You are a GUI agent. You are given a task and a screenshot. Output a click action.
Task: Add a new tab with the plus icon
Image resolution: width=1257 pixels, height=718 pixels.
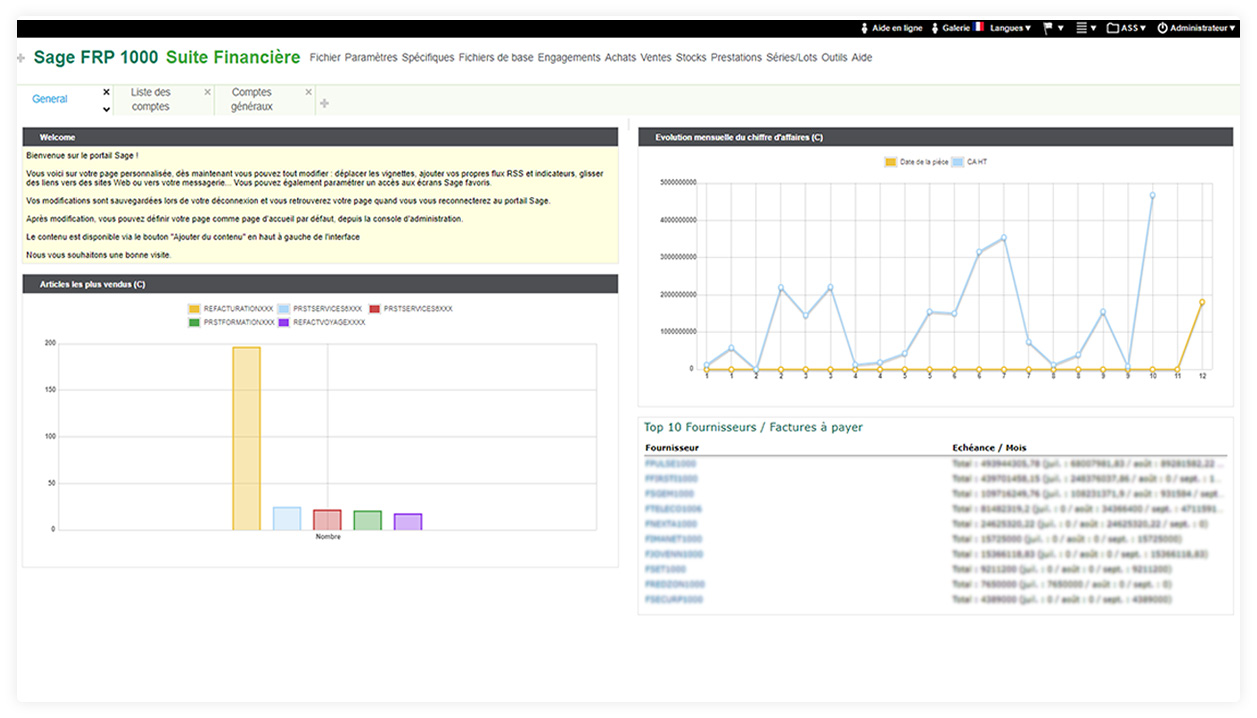[x=324, y=103]
